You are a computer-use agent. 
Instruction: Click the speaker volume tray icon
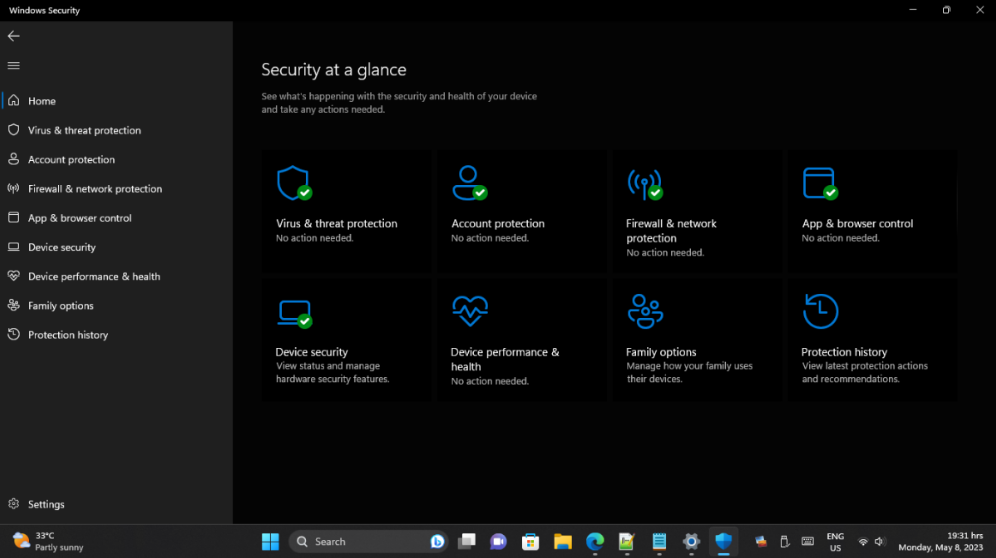tap(880, 542)
